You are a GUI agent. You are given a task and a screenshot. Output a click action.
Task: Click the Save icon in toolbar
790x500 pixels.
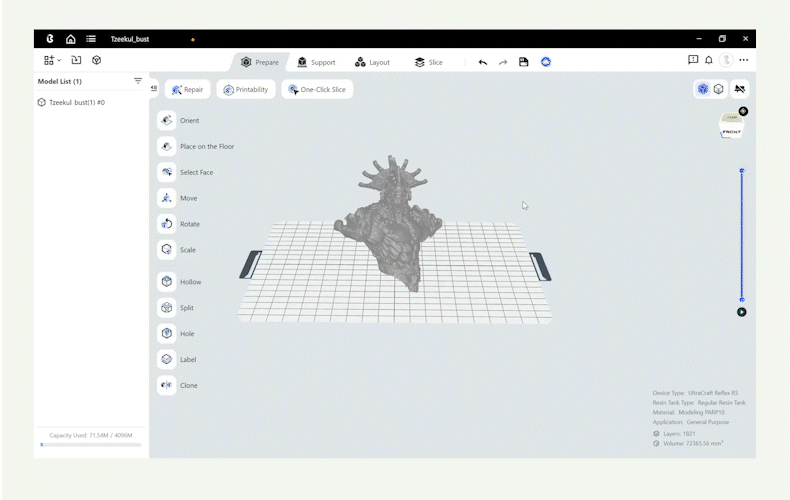pyautogui.click(x=523, y=62)
